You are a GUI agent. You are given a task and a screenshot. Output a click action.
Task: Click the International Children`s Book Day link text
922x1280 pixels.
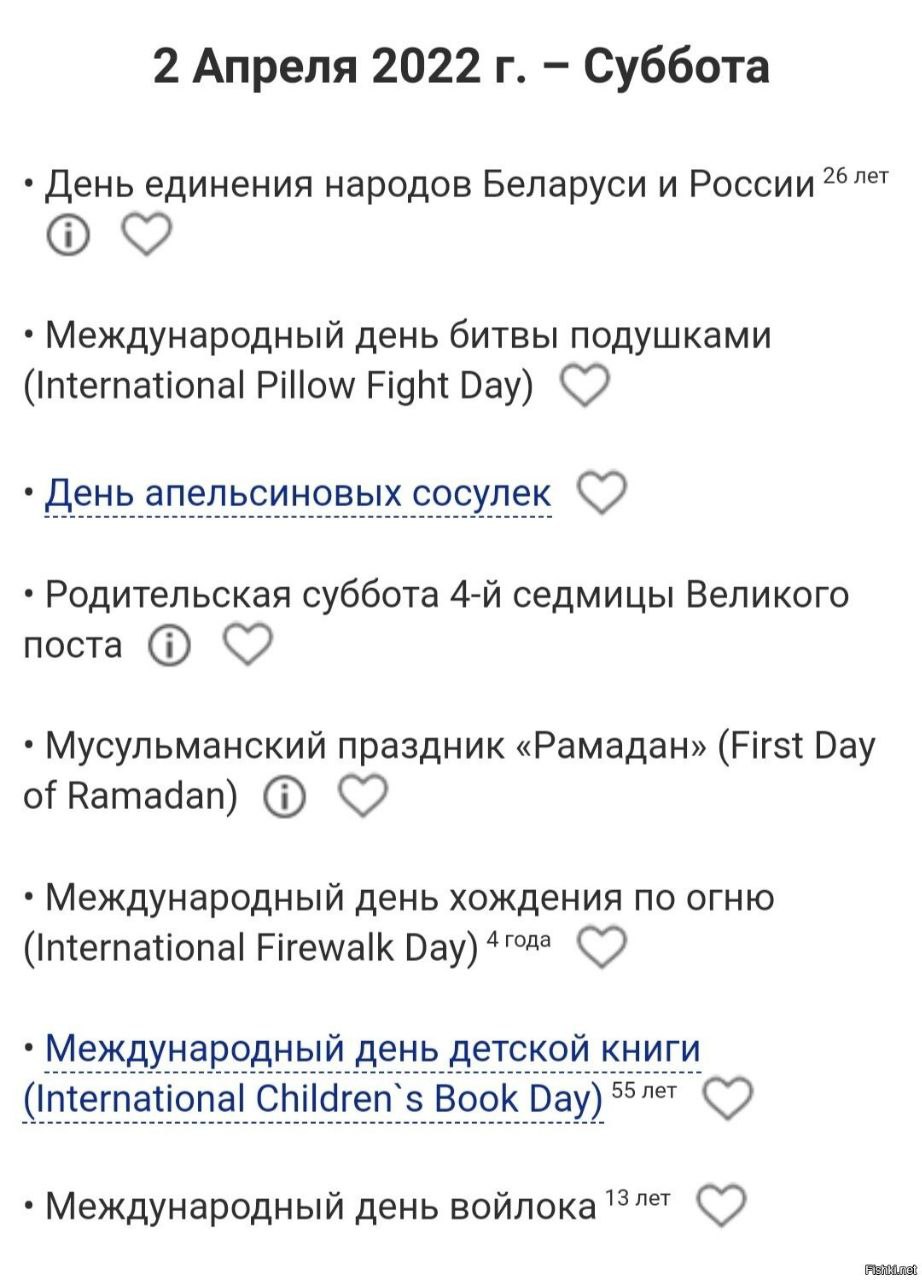point(312,1100)
